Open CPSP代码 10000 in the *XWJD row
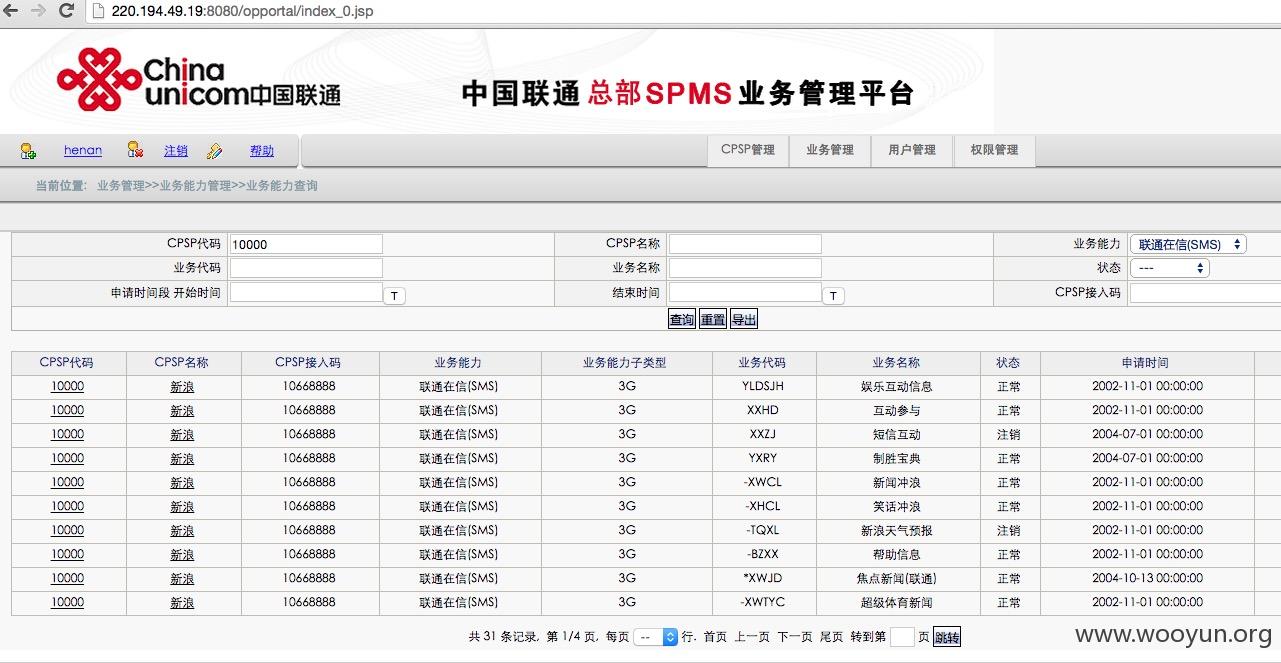This screenshot has height=663, width=1281. (68, 578)
